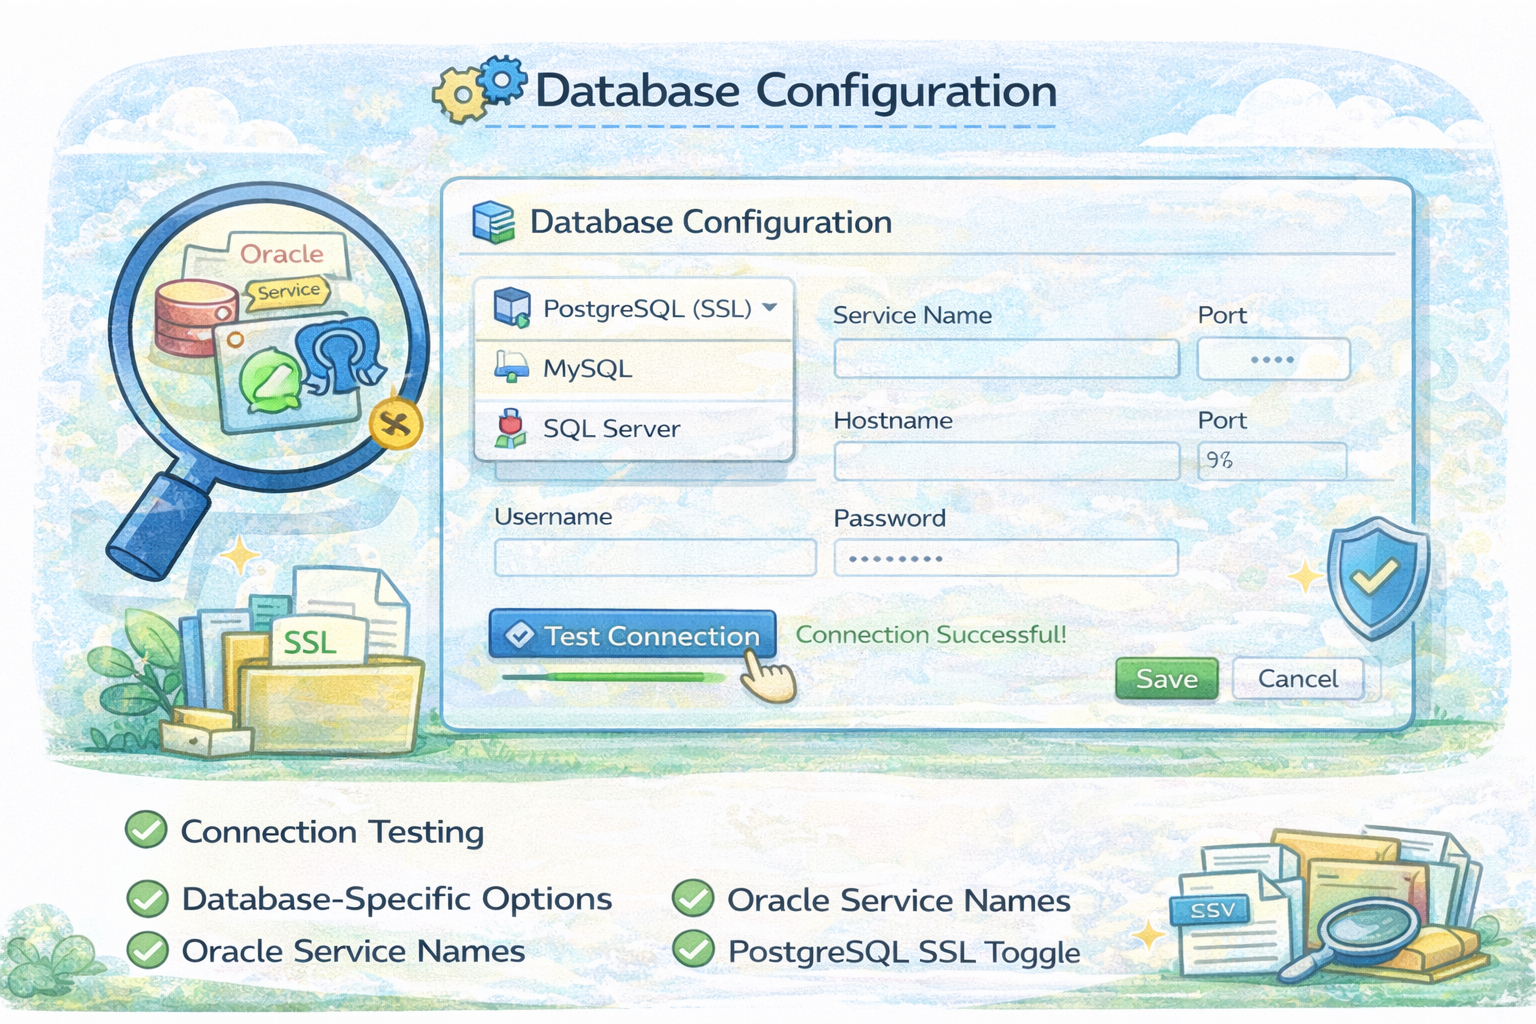Click the PostgreSQL cube icon in the dropdown
1536x1024 pixels.
512,308
